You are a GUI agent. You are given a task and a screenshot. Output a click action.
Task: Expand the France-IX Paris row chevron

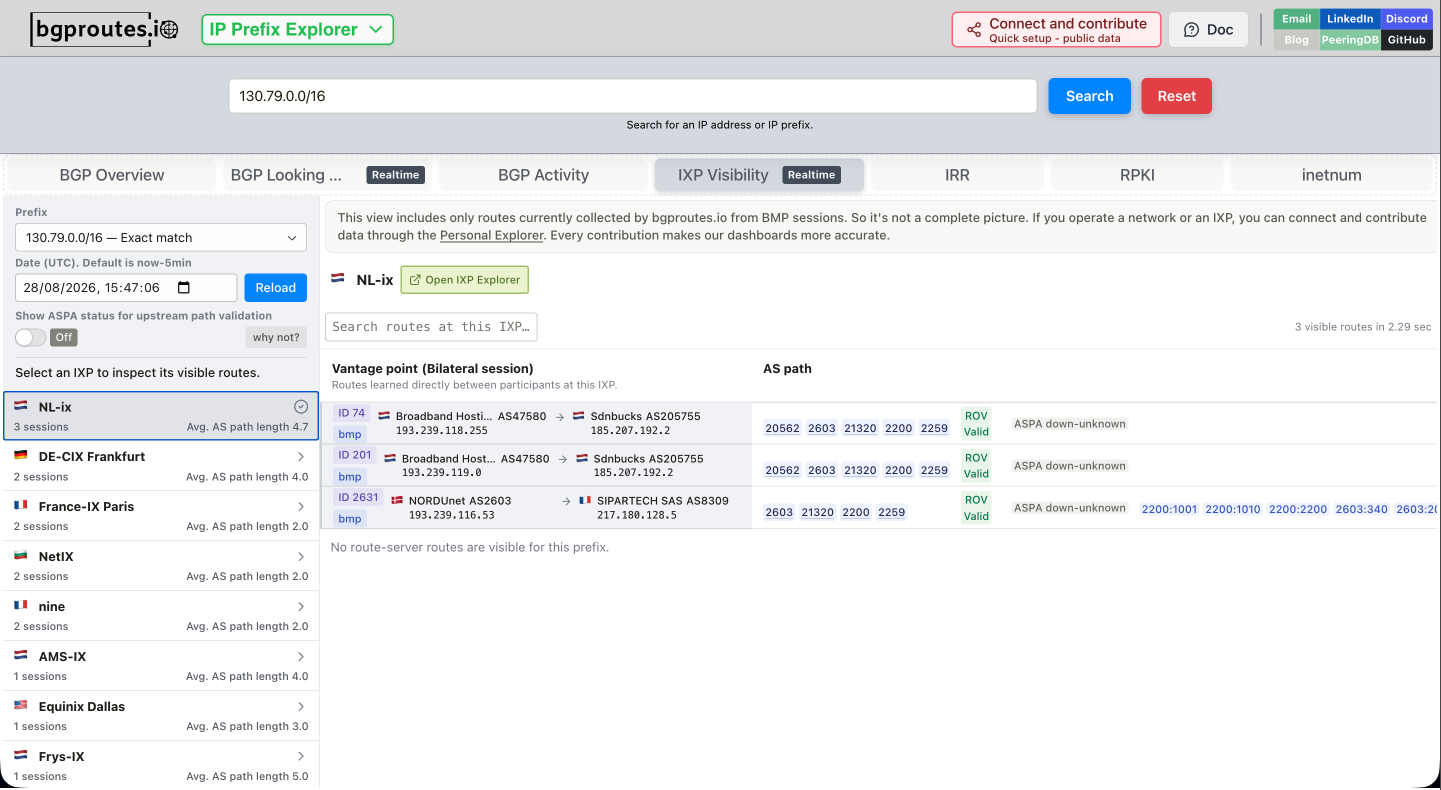(x=301, y=507)
